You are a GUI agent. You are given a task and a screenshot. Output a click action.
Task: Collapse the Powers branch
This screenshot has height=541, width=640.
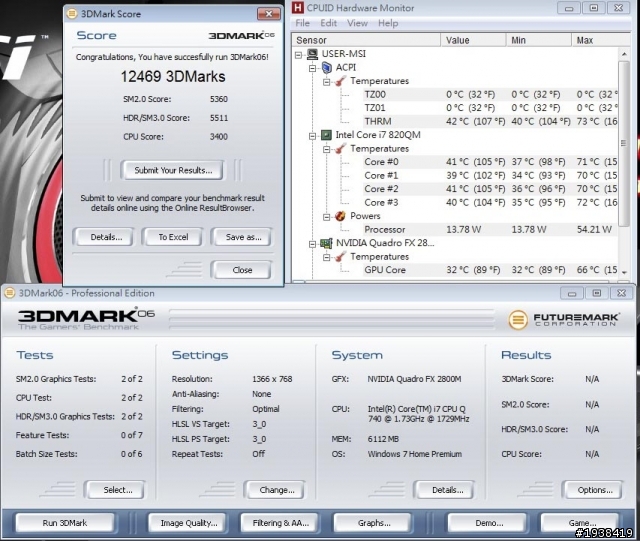(x=327, y=217)
